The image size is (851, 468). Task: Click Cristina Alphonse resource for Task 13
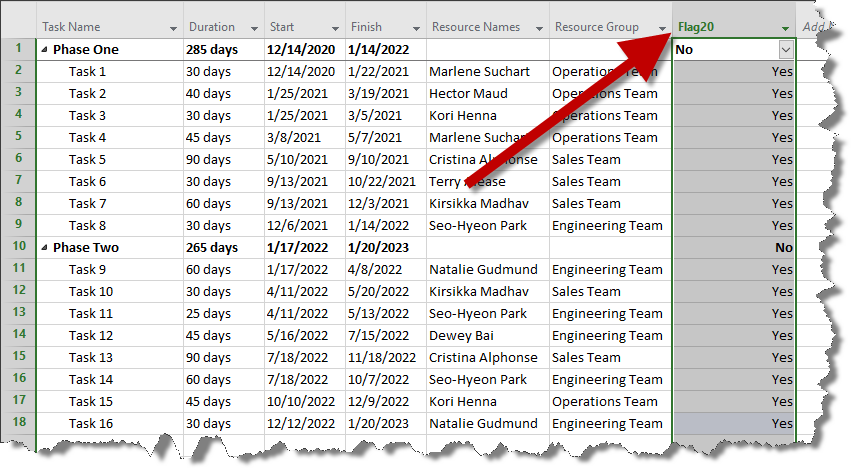click(x=487, y=357)
